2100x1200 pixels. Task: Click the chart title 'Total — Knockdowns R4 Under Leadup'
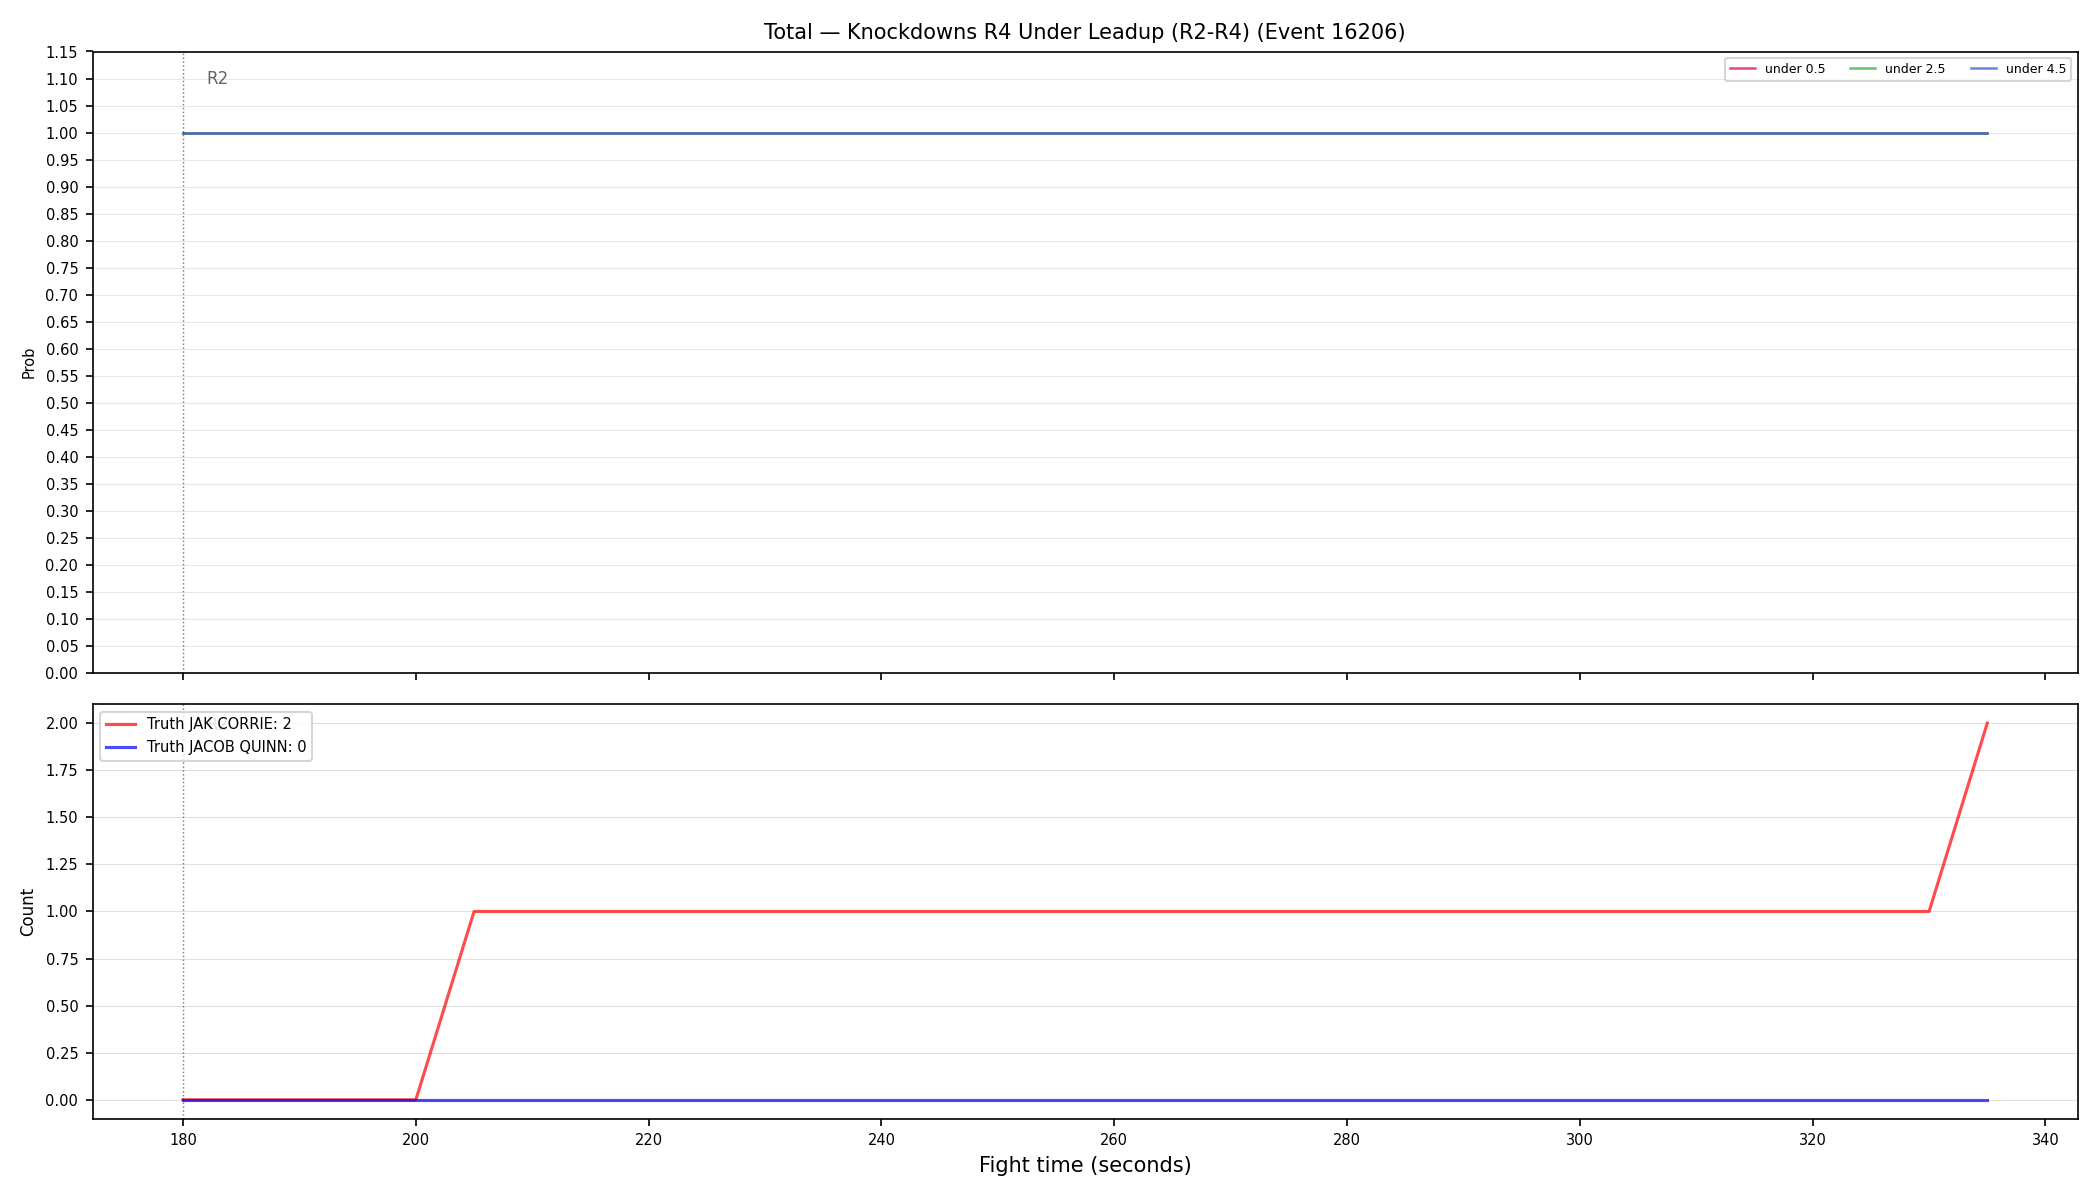click(x=1084, y=32)
